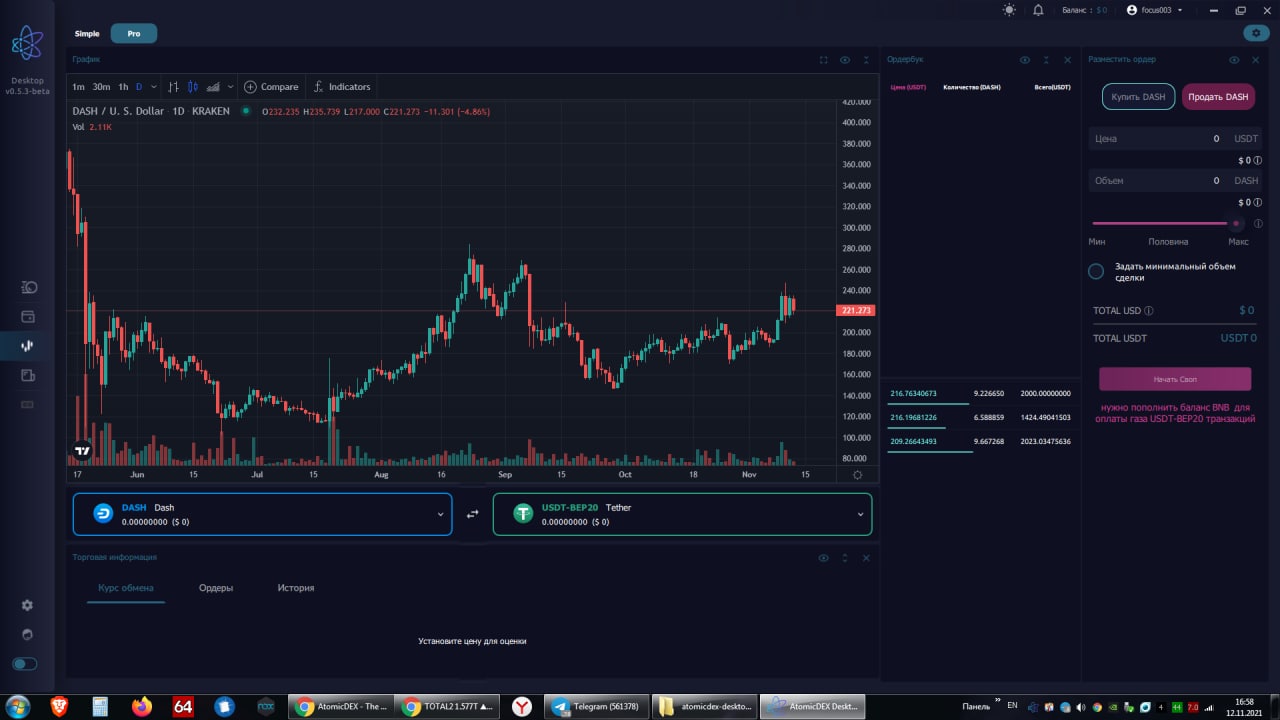Open the wallet sidebar icon
The height and width of the screenshot is (720, 1280).
point(28,317)
